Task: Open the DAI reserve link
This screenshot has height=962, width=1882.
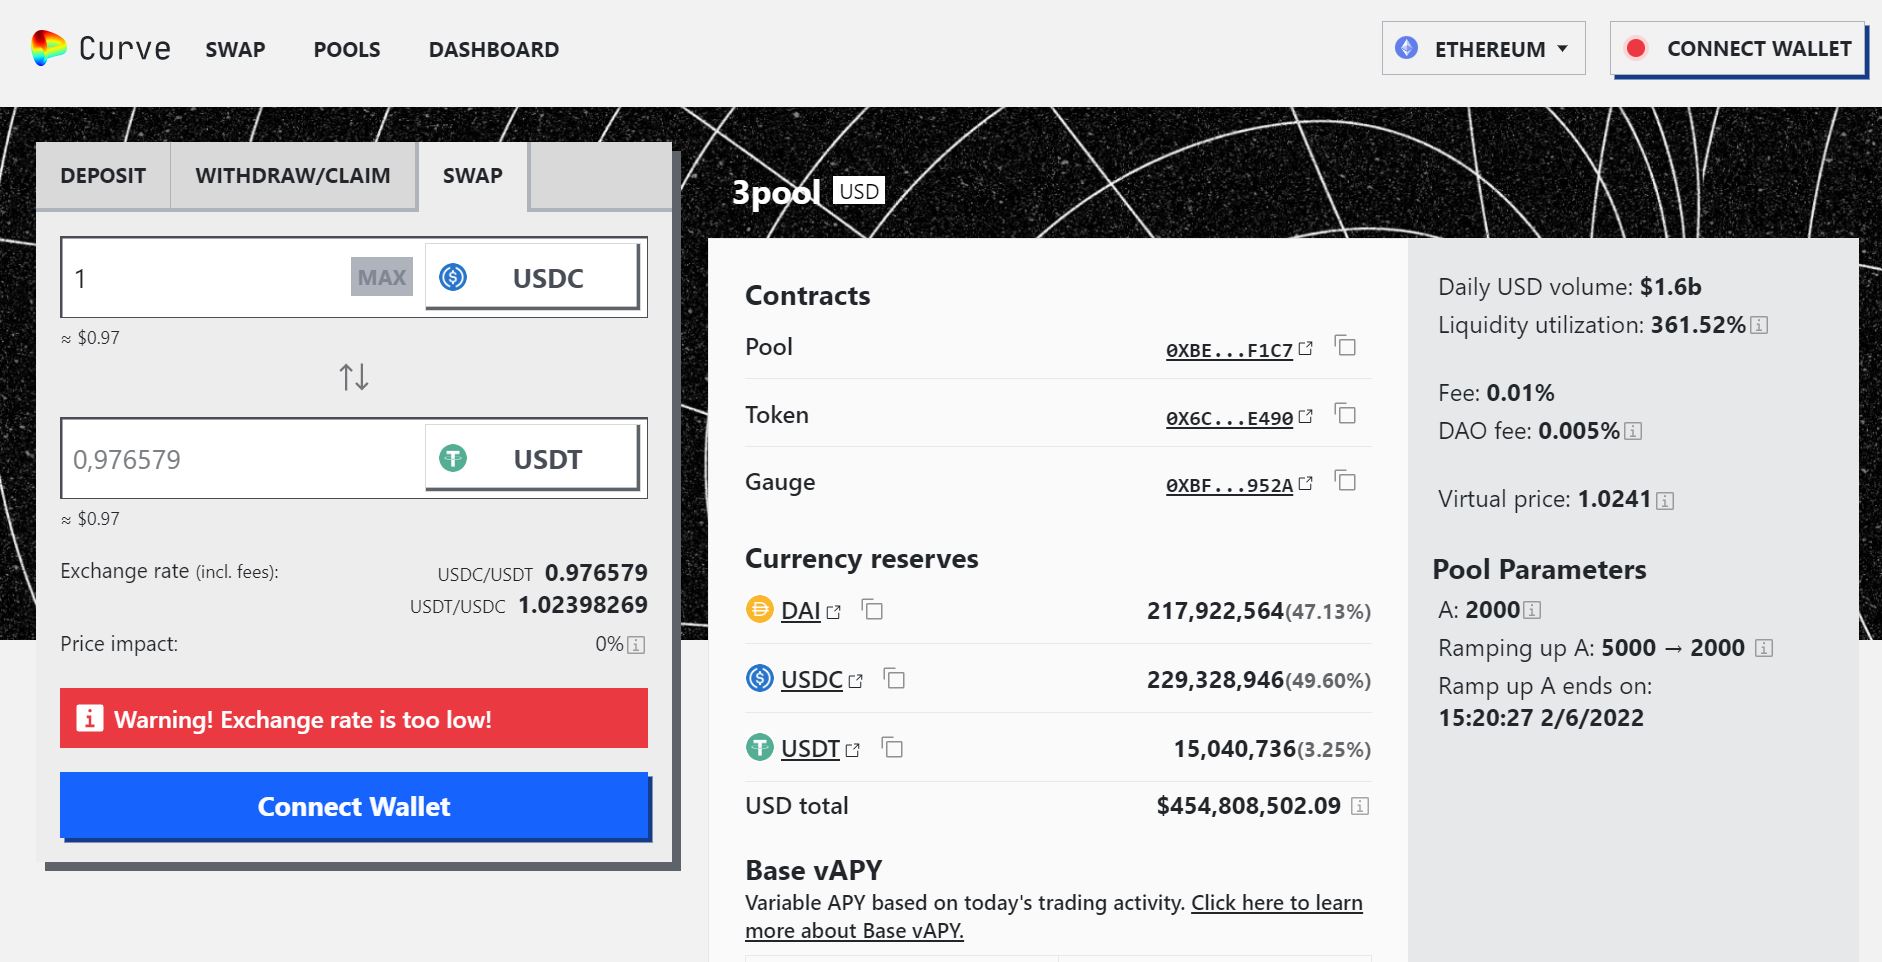Action: 800,610
